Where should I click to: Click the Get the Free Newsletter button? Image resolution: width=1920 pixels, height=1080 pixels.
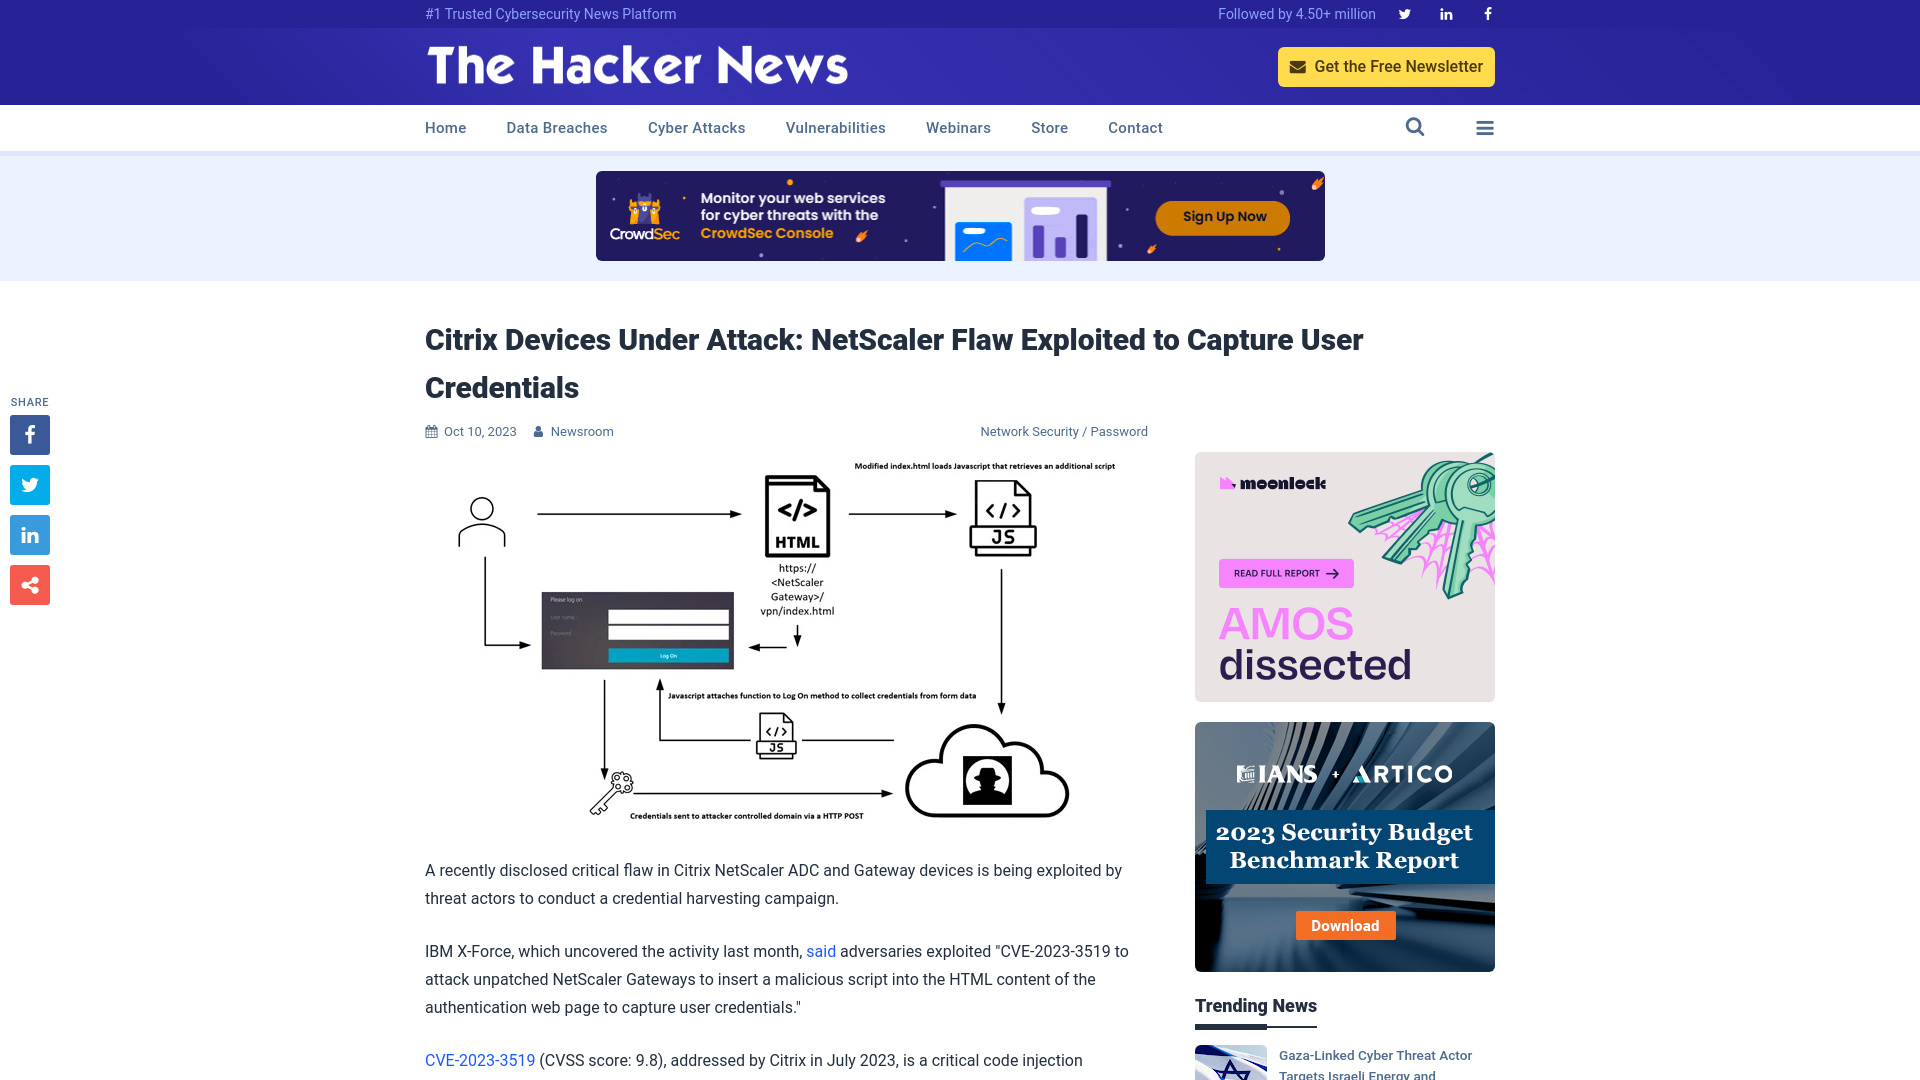pos(1386,66)
